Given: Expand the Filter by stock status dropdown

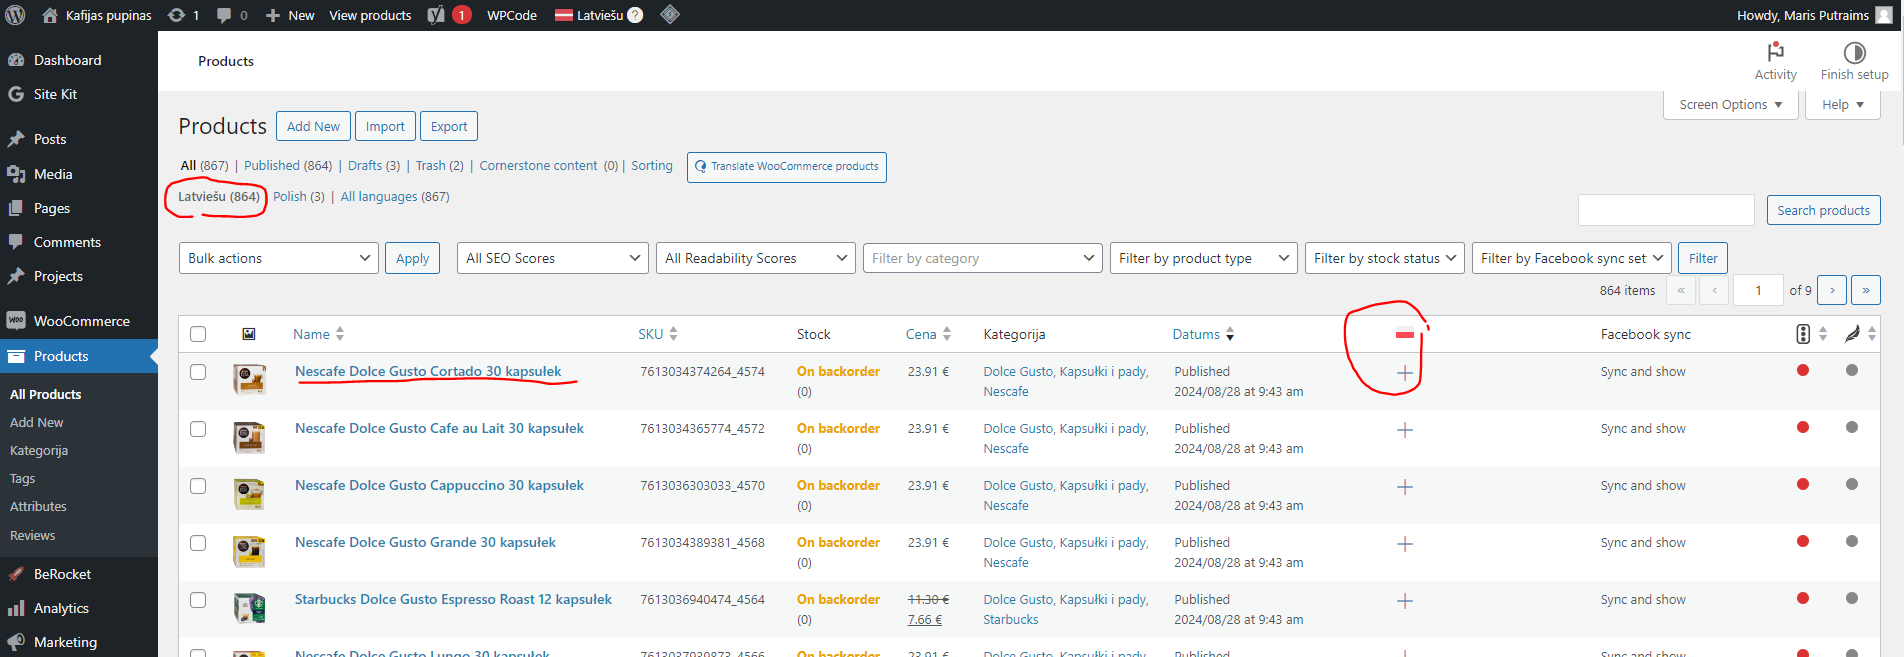Looking at the screenshot, I should coord(1385,258).
